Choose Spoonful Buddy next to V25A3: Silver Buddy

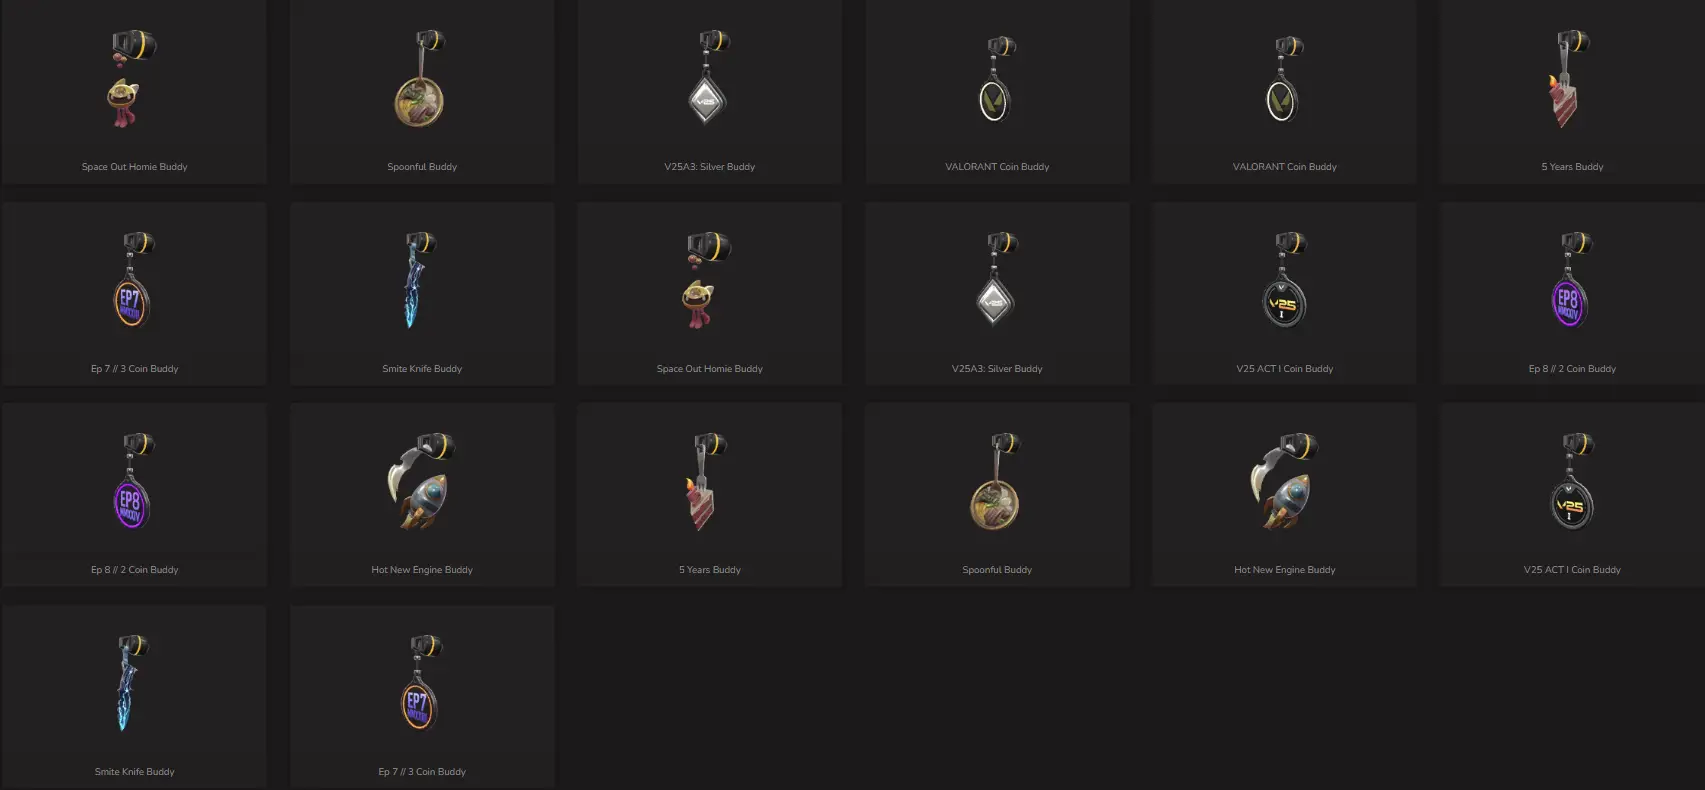click(x=422, y=91)
